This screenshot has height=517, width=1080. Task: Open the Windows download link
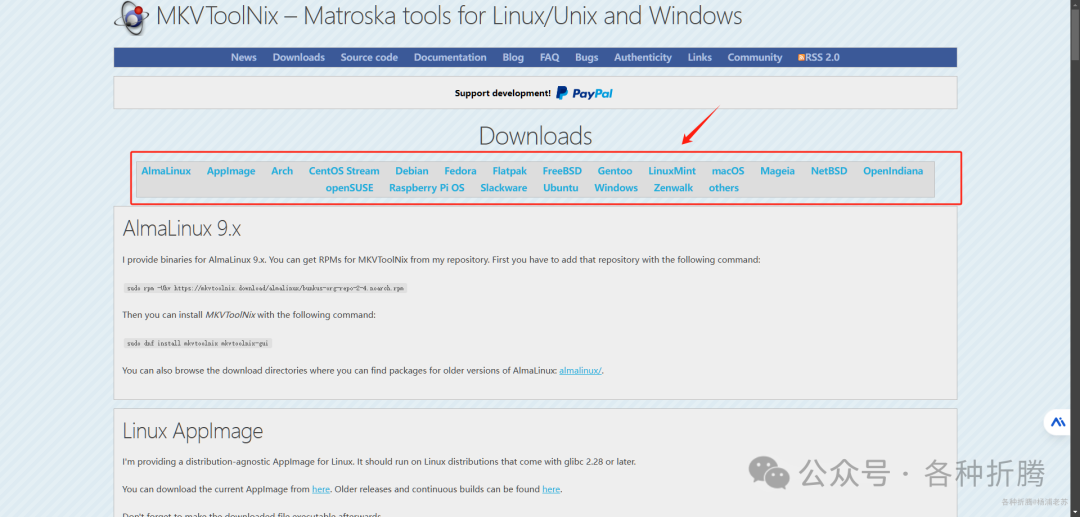pyautogui.click(x=616, y=187)
